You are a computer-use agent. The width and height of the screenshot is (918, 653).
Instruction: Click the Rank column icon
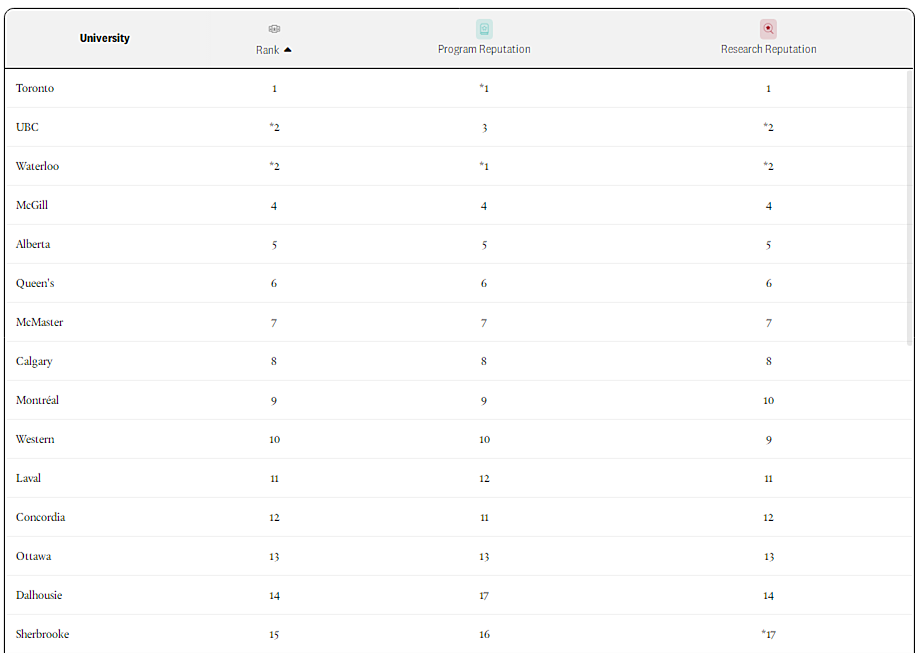pyautogui.click(x=274, y=29)
